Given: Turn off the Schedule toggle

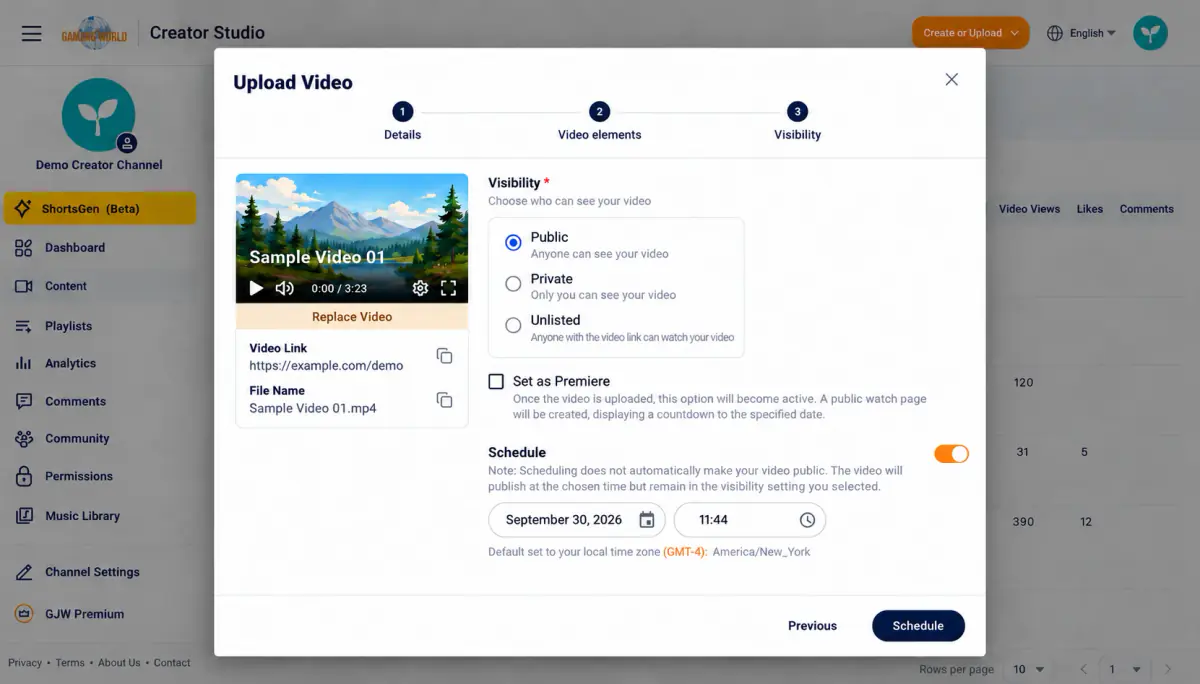Looking at the screenshot, I should [951, 454].
